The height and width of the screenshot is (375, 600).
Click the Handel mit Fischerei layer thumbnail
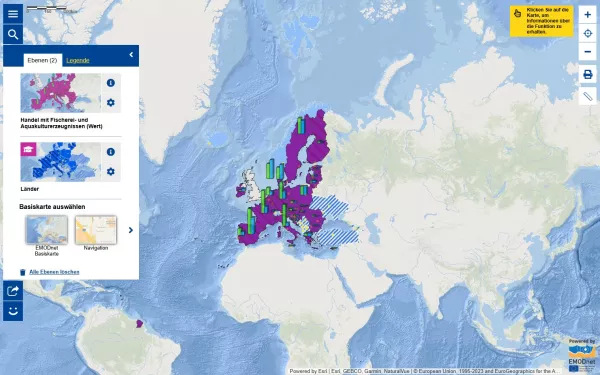pyautogui.click(x=60, y=93)
